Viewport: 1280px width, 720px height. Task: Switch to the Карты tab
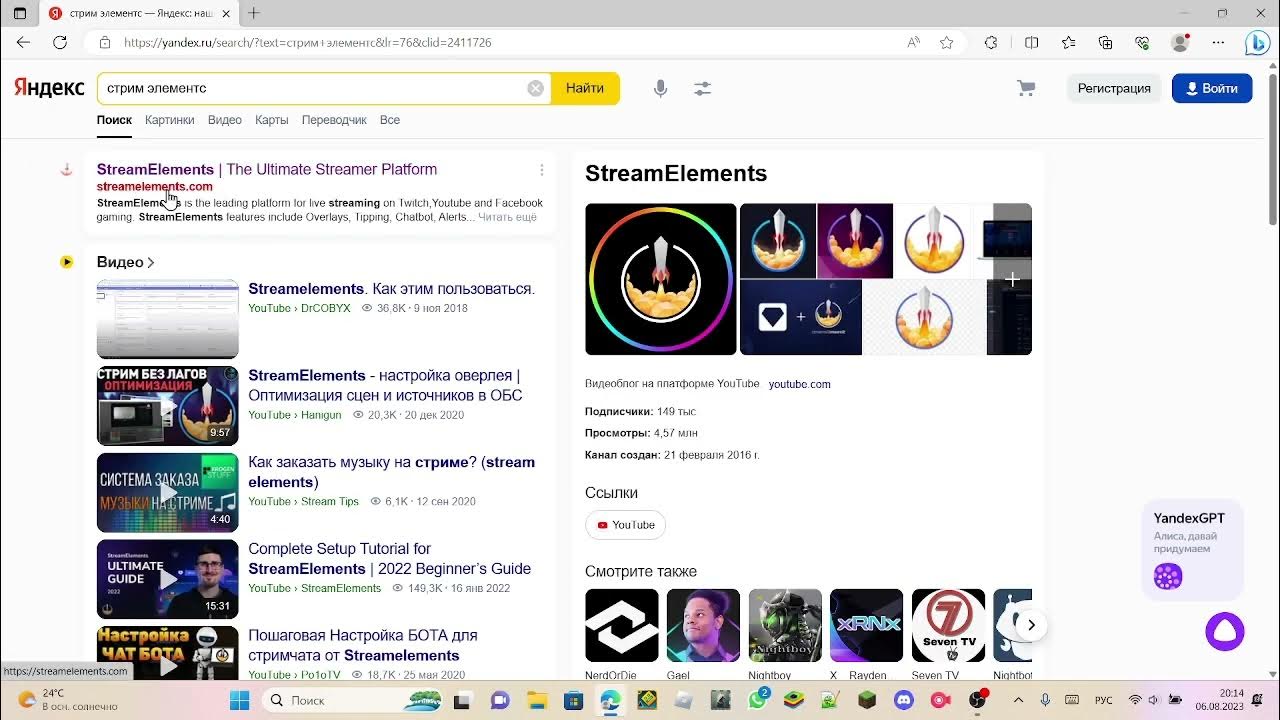[x=271, y=120]
